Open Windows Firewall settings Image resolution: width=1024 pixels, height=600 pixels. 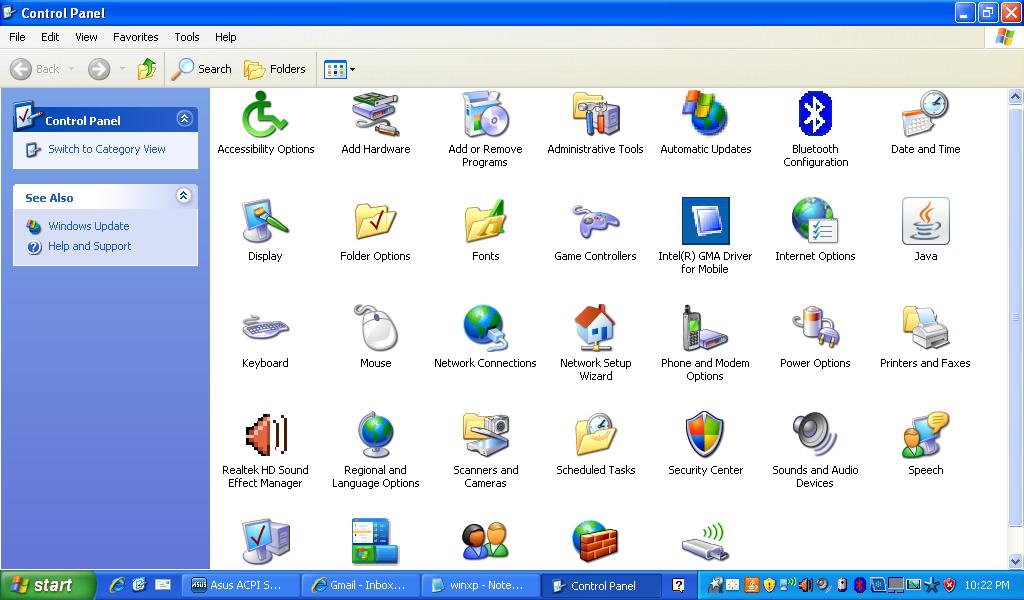(595, 540)
